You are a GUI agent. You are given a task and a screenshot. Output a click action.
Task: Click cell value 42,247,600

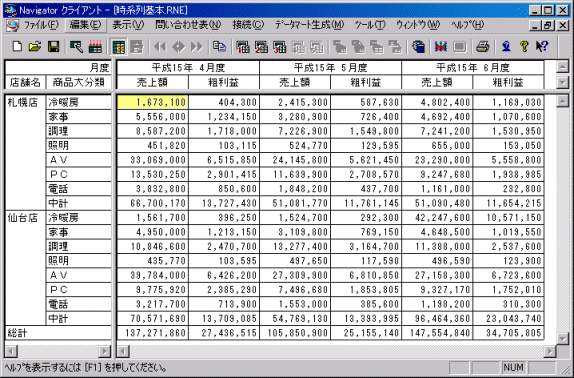[x=437, y=218]
